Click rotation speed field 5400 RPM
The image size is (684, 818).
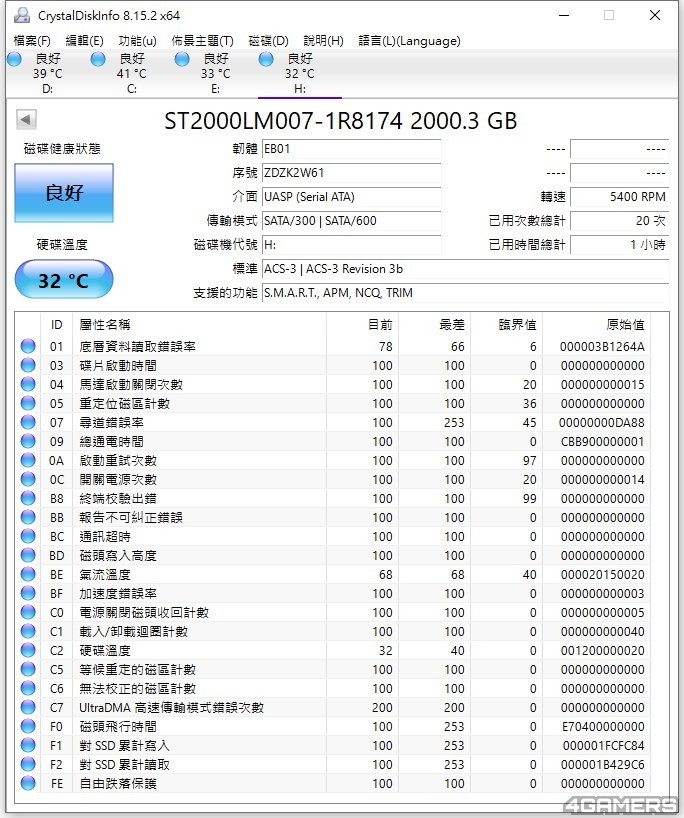pyautogui.click(x=619, y=197)
